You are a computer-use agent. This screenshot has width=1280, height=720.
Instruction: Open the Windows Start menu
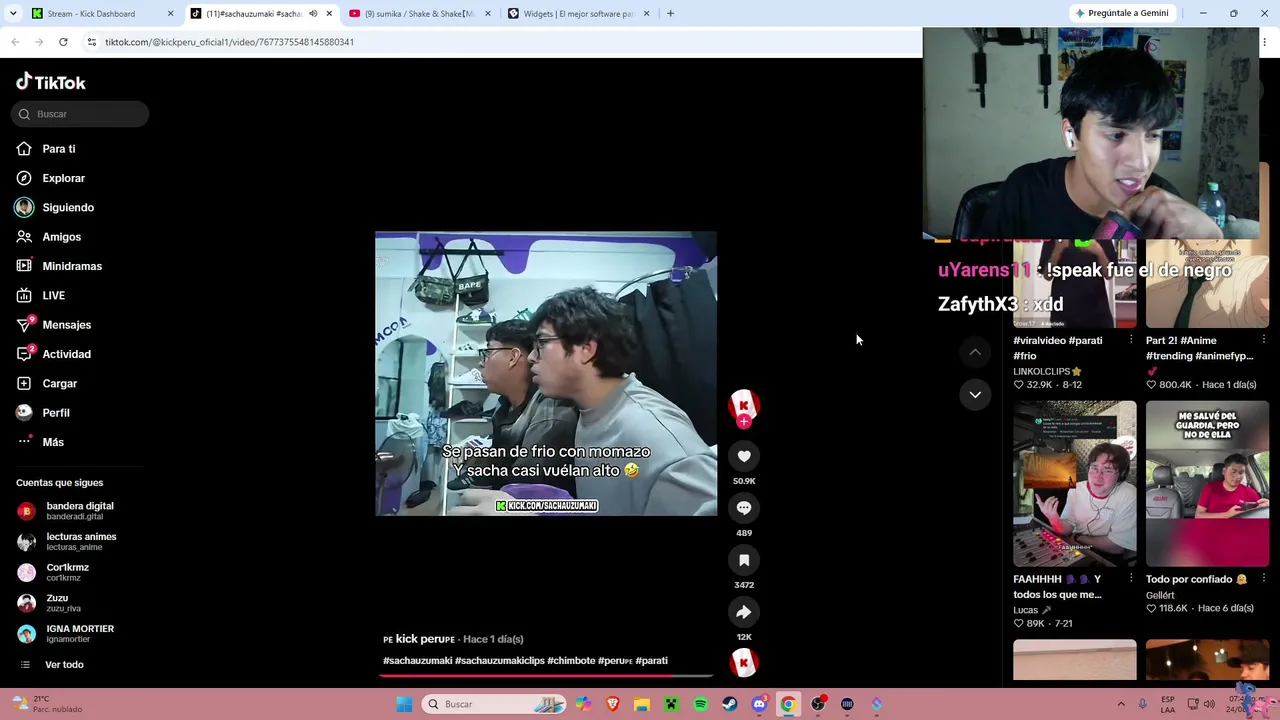(404, 704)
